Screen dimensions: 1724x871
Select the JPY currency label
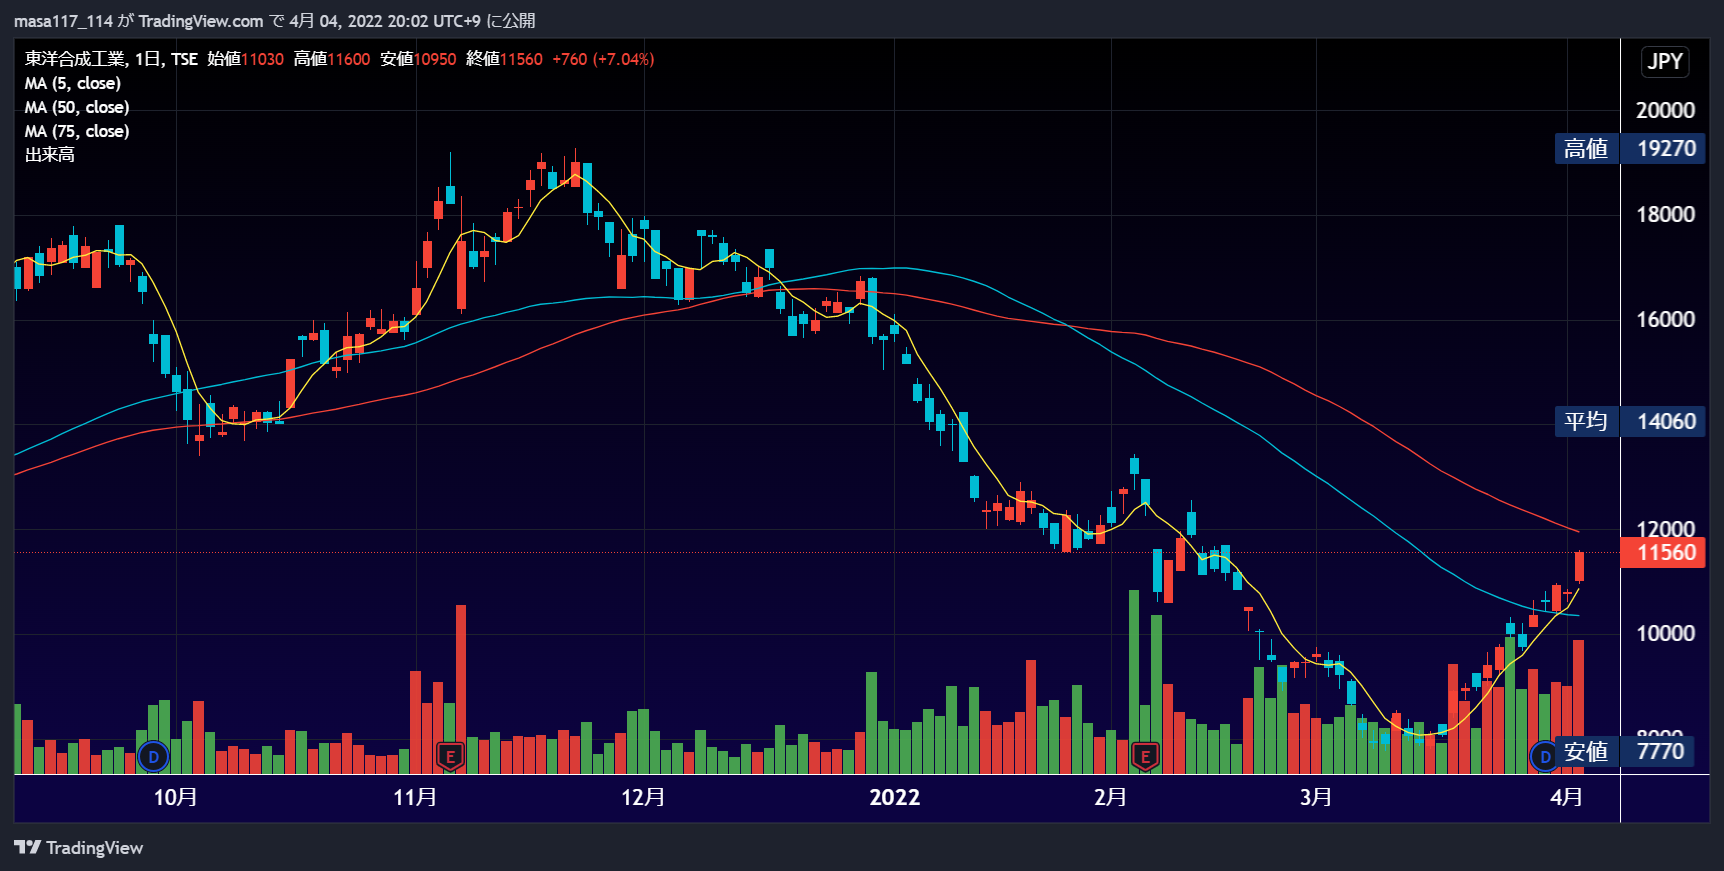[1665, 61]
